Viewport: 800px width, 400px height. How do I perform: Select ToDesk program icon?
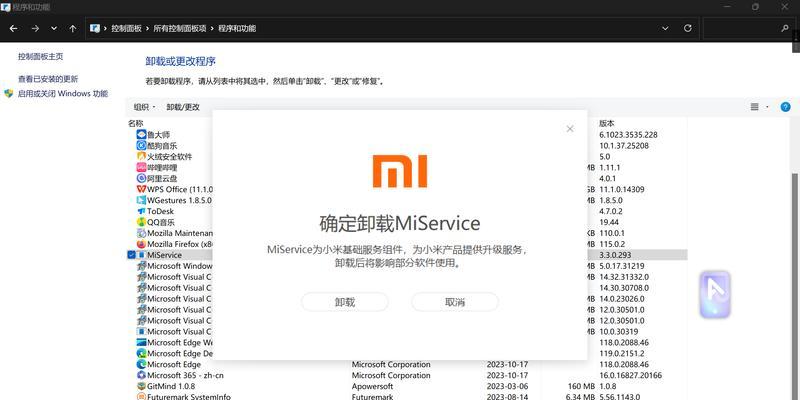pyautogui.click(x=141, y=211)
